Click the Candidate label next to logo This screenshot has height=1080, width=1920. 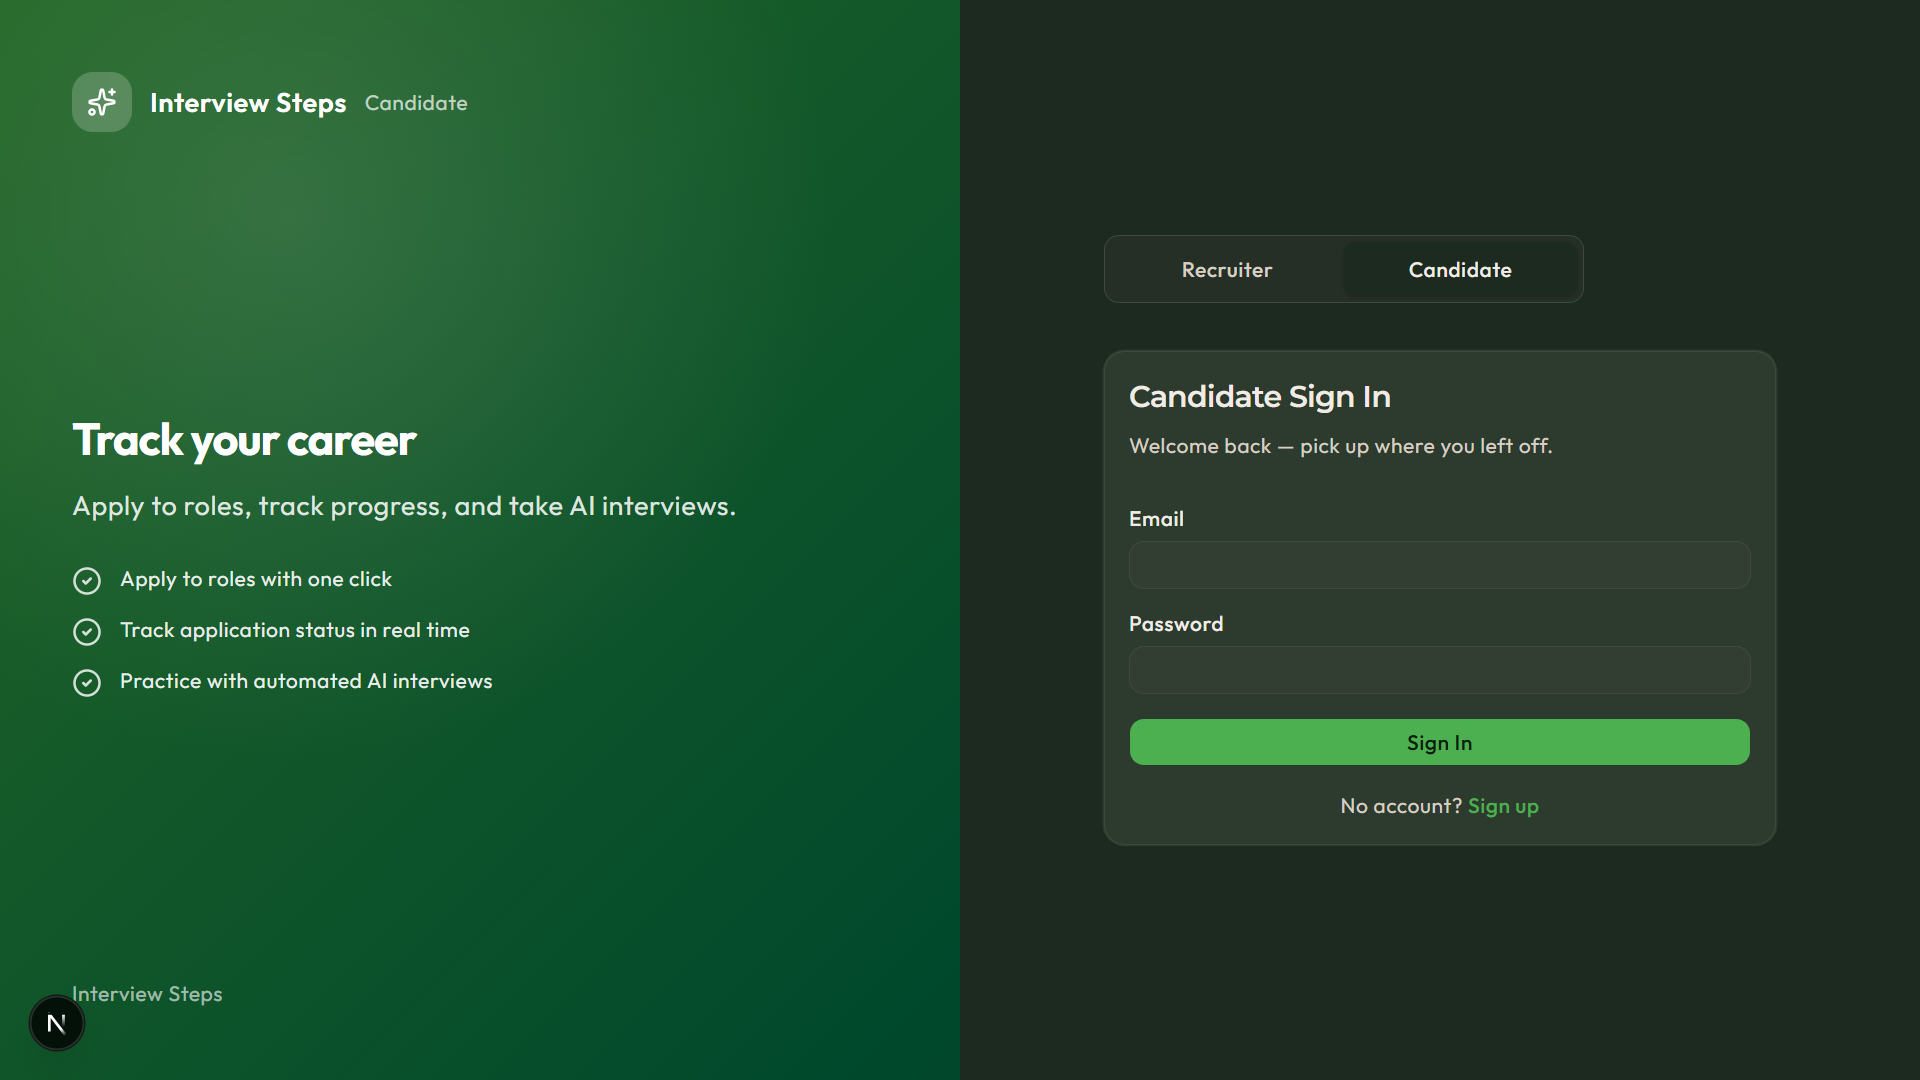click(x=416, y=103)
